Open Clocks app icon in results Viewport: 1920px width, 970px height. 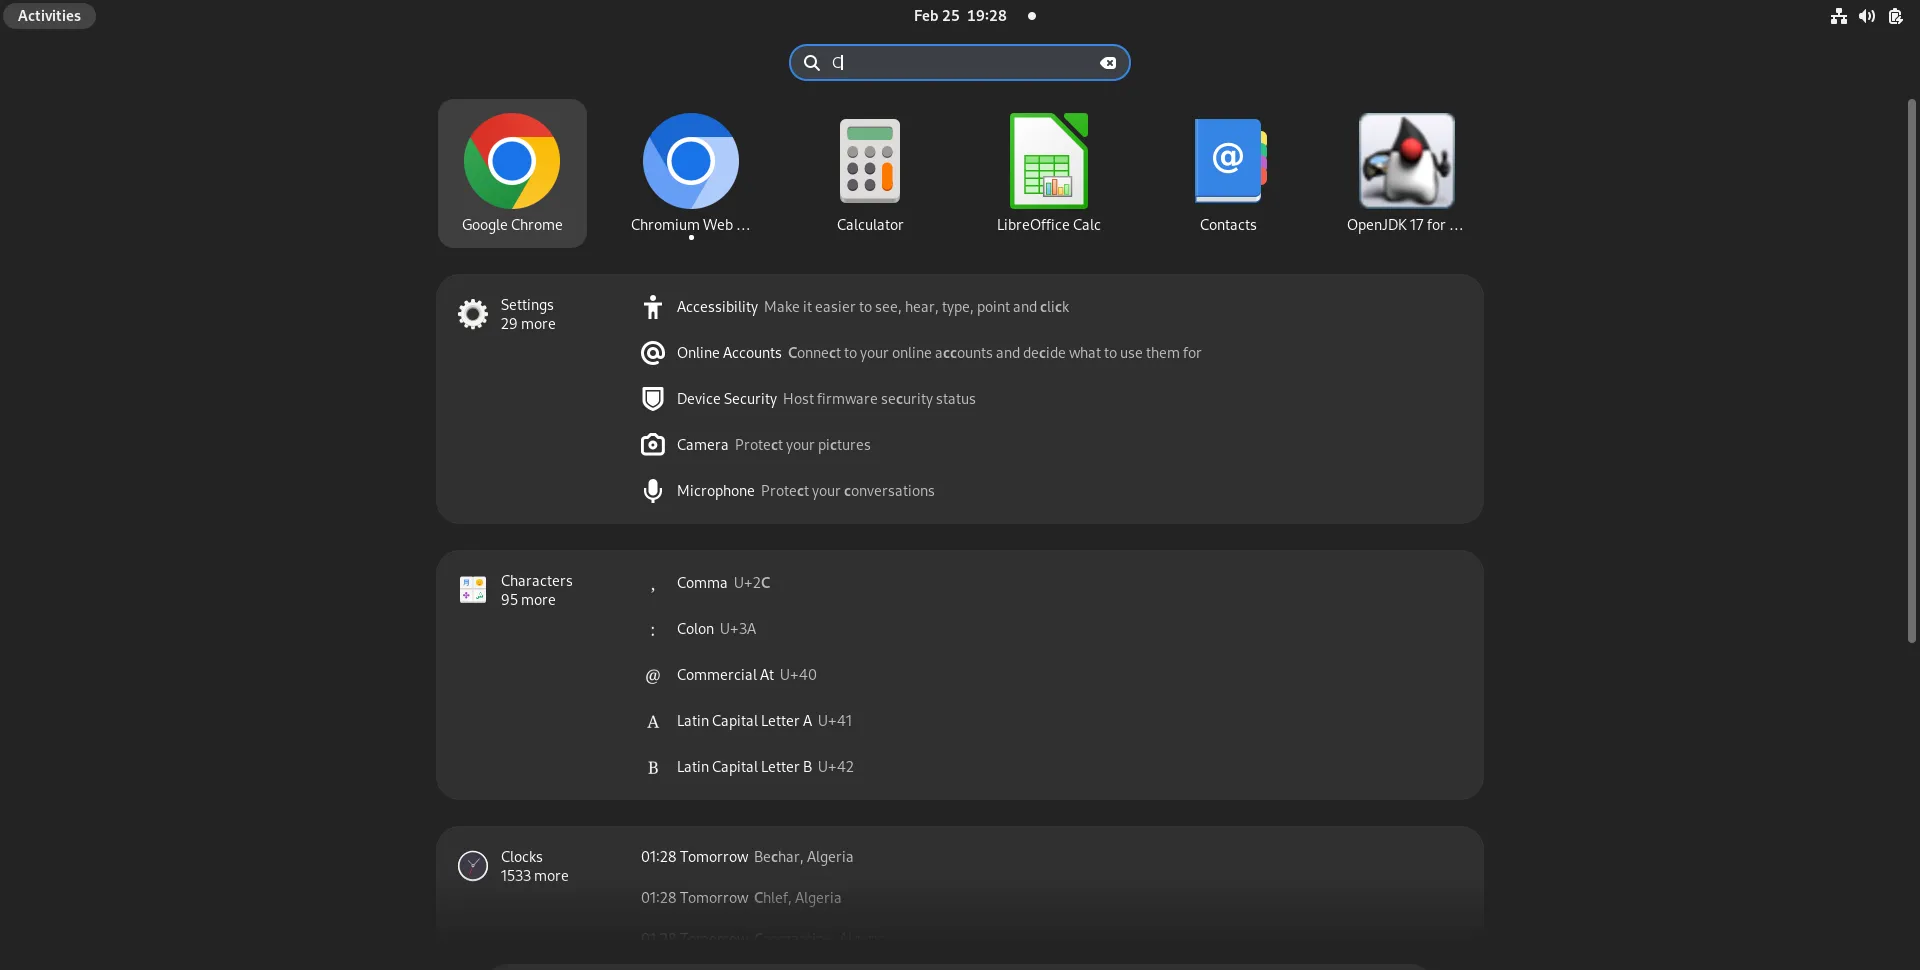473,866
